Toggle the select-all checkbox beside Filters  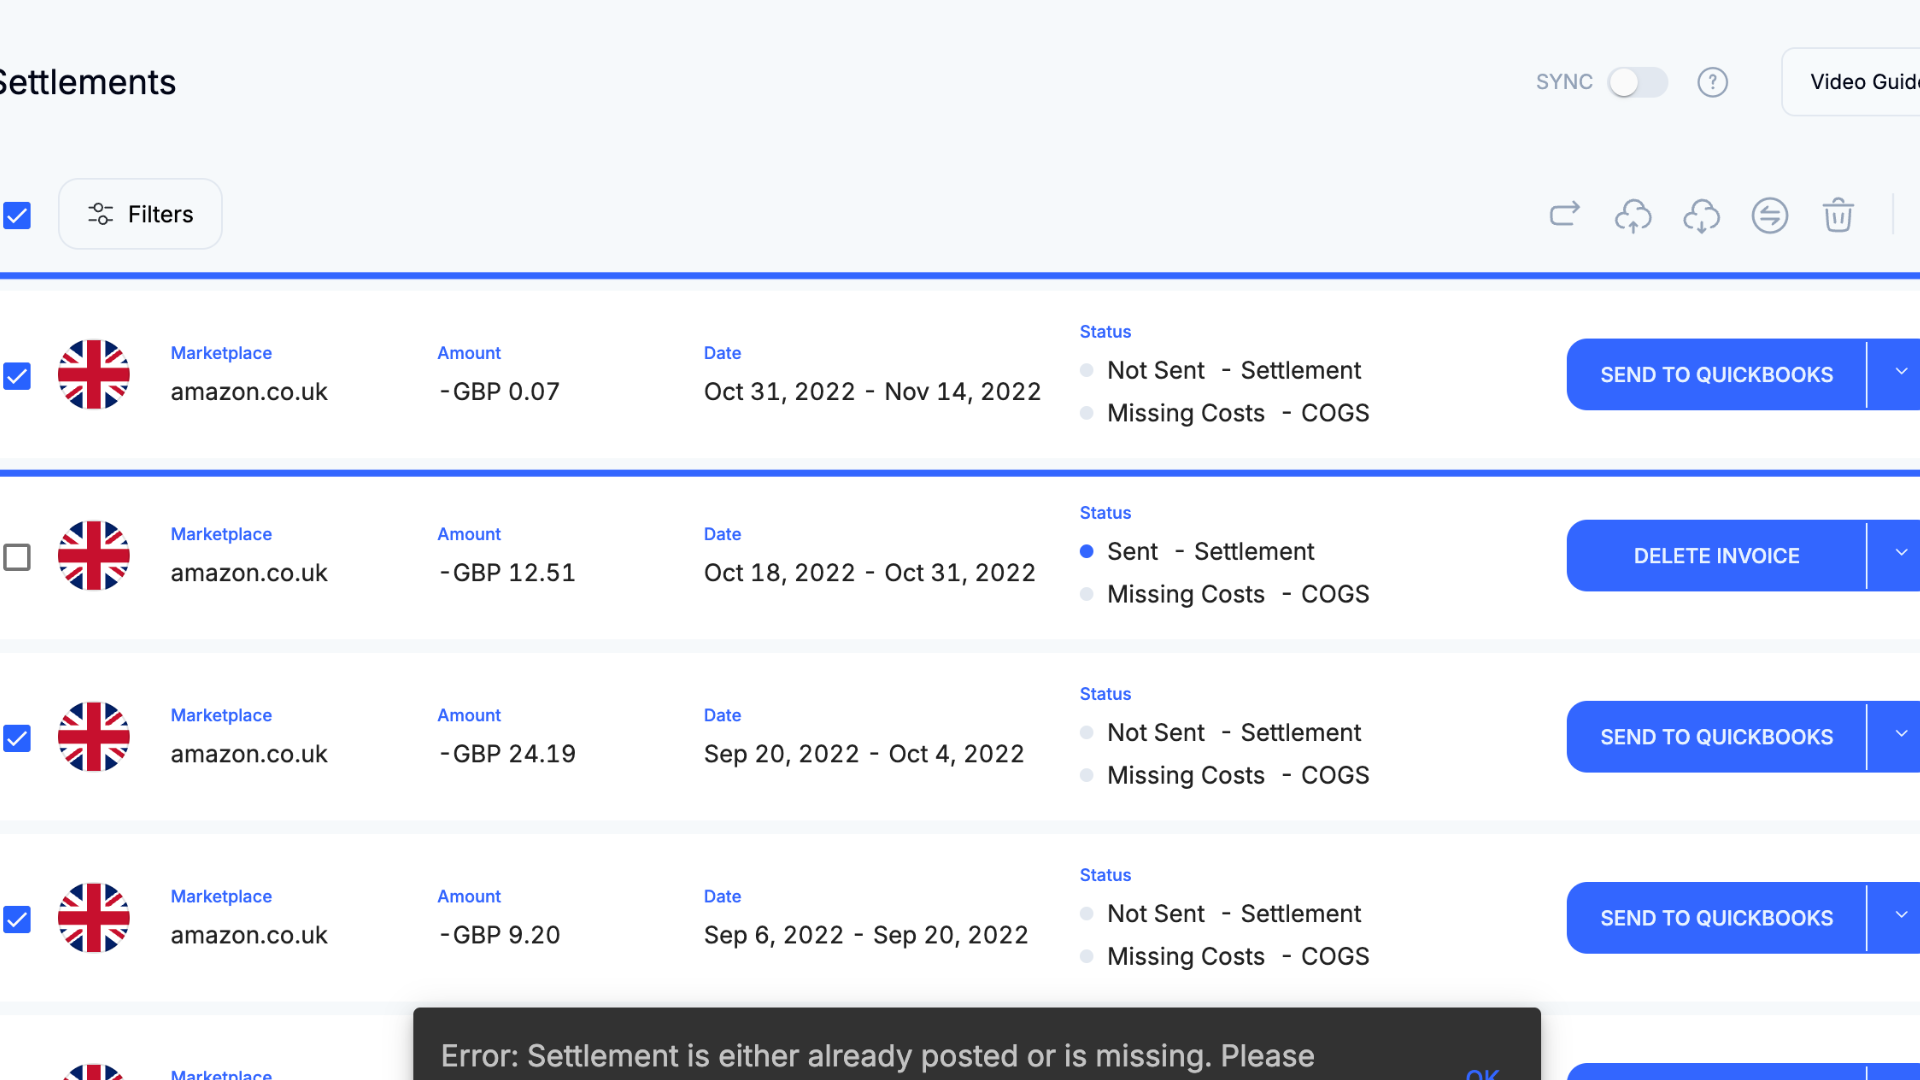tap(17, 215)
